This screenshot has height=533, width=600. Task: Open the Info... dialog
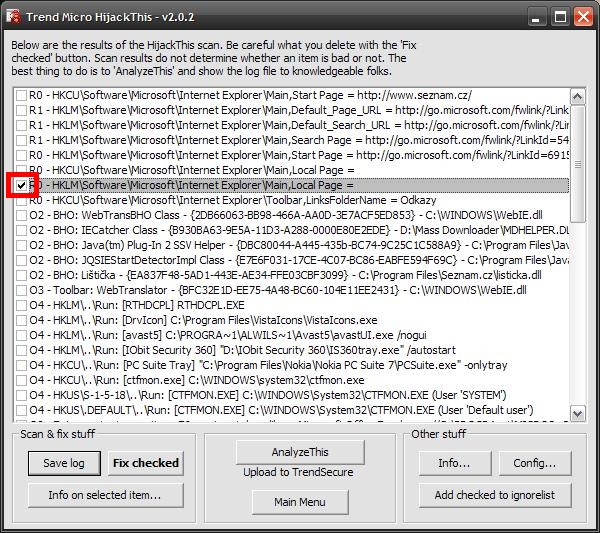pos(455,463)
